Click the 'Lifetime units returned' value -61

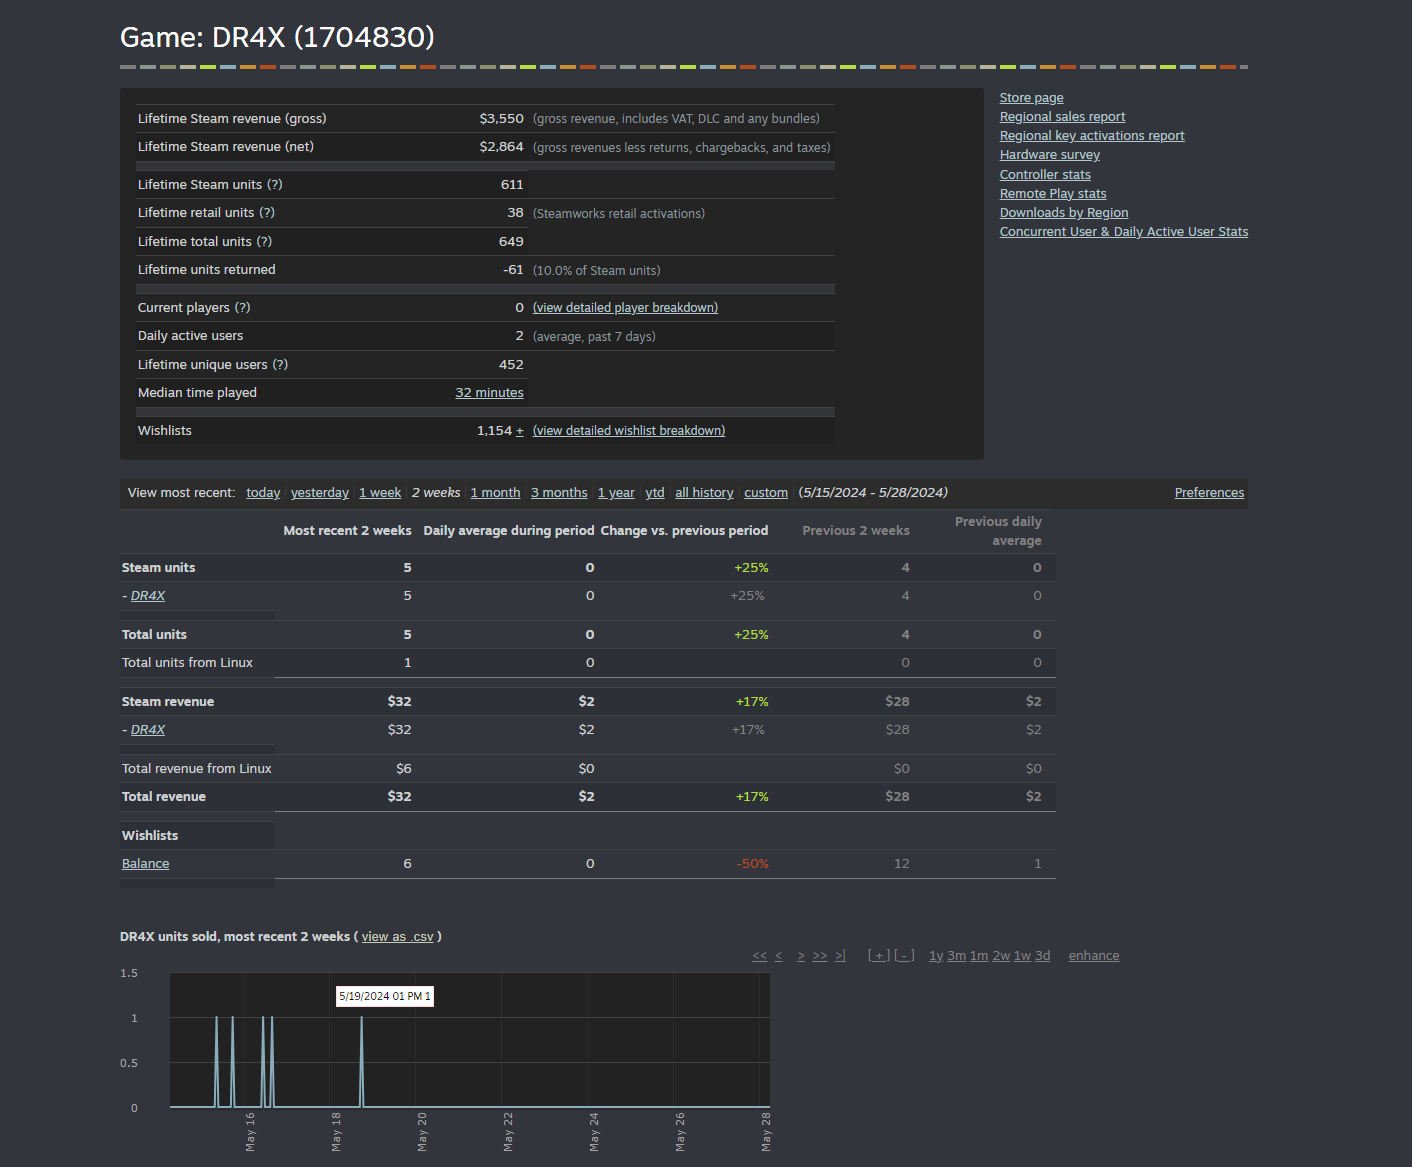513,269
